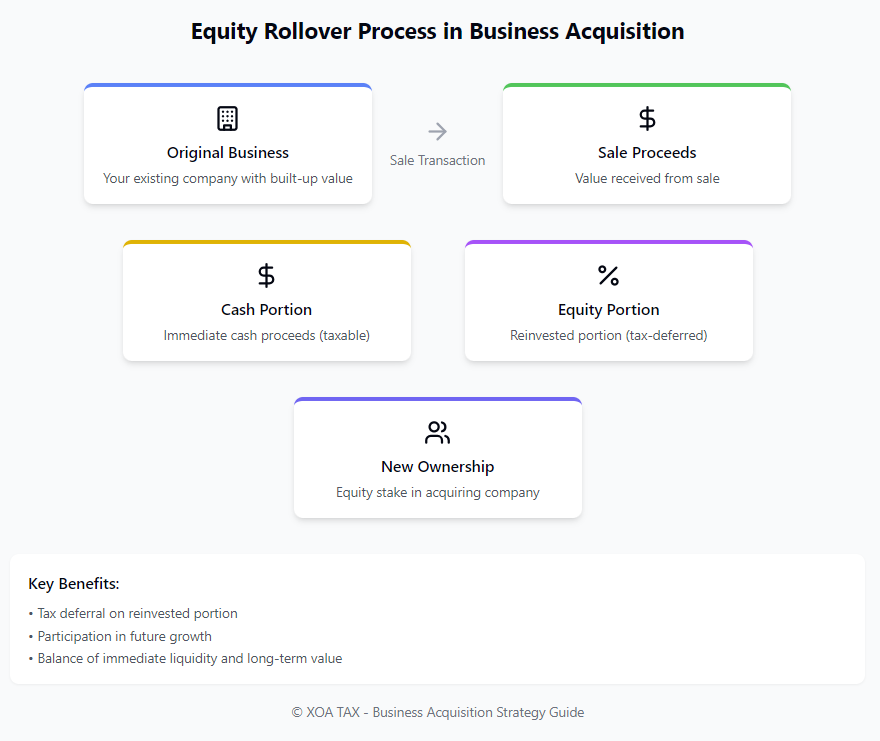Click the Sale Transaction label

437,160
